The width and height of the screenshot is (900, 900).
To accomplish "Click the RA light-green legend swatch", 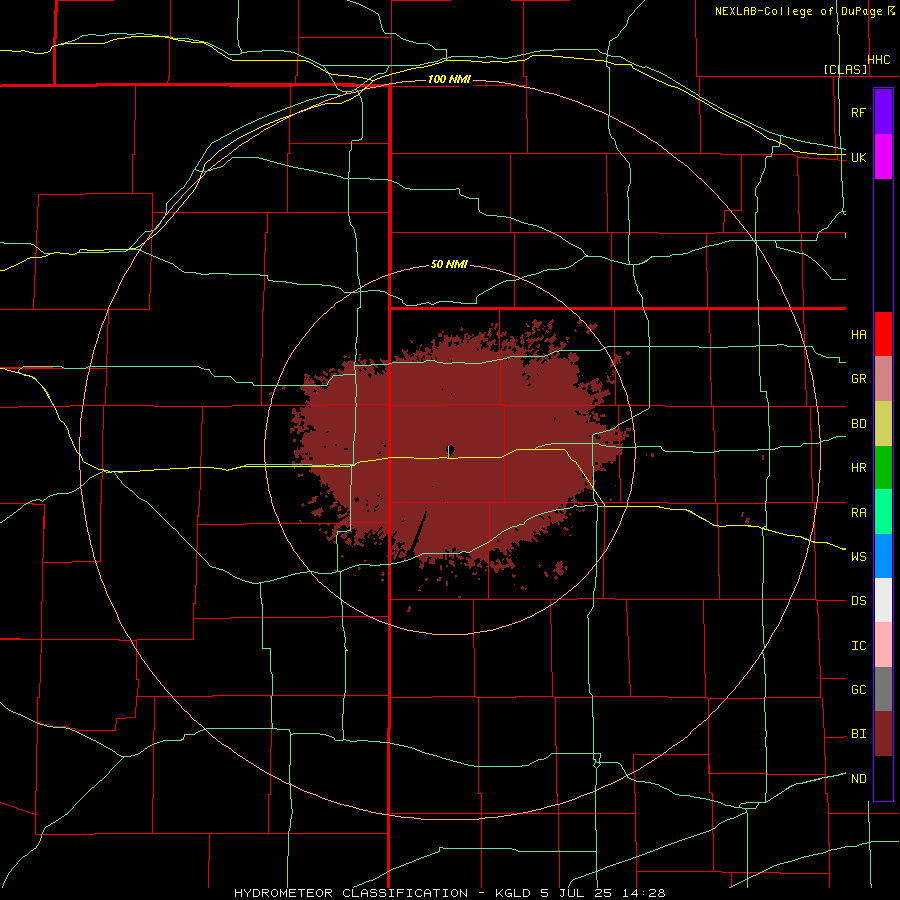I will point(883,512).
